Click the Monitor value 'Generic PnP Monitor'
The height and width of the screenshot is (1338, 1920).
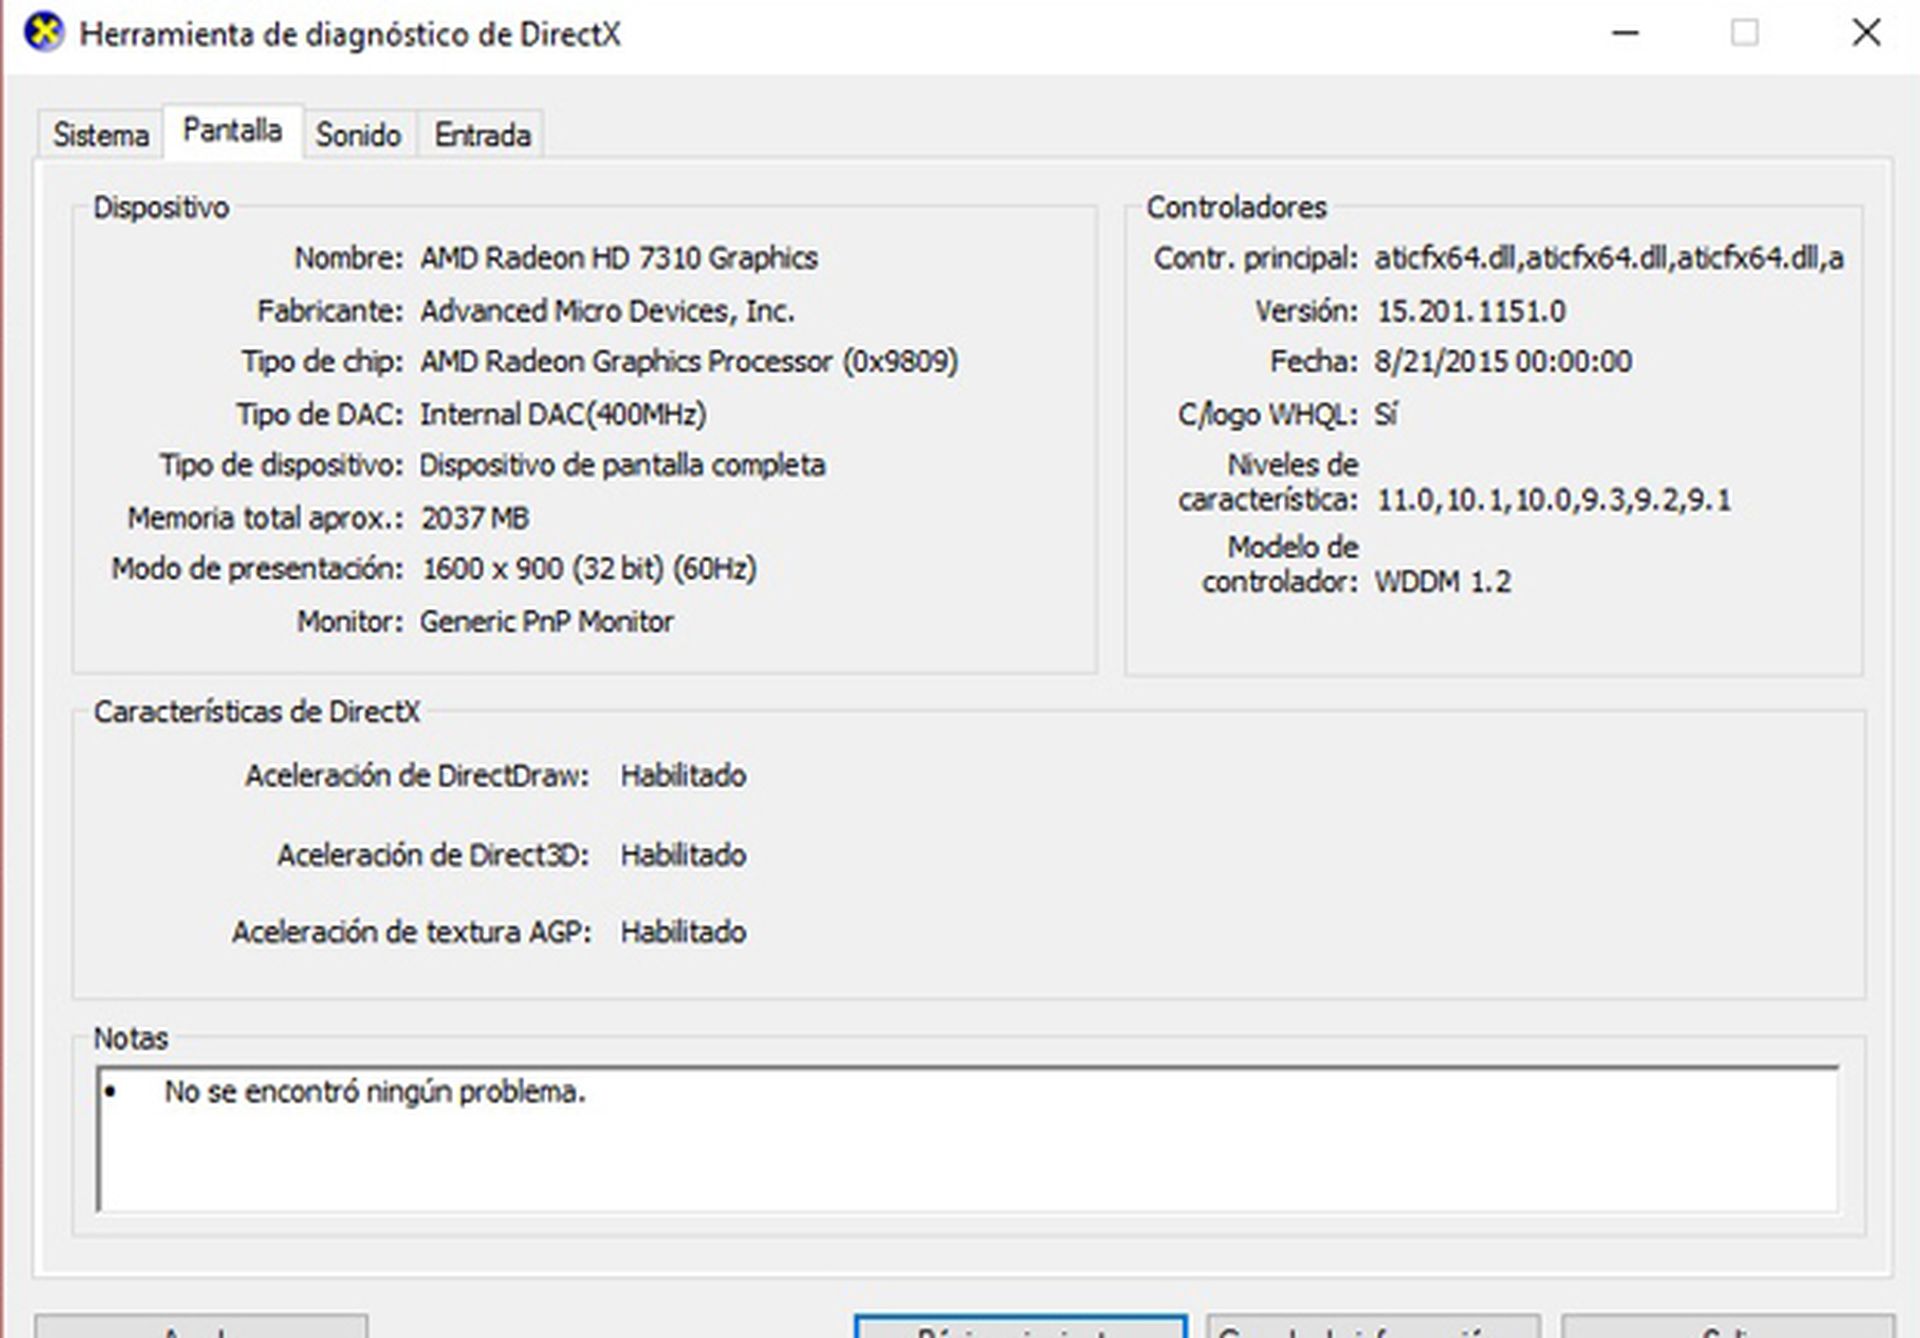point(546,621)
